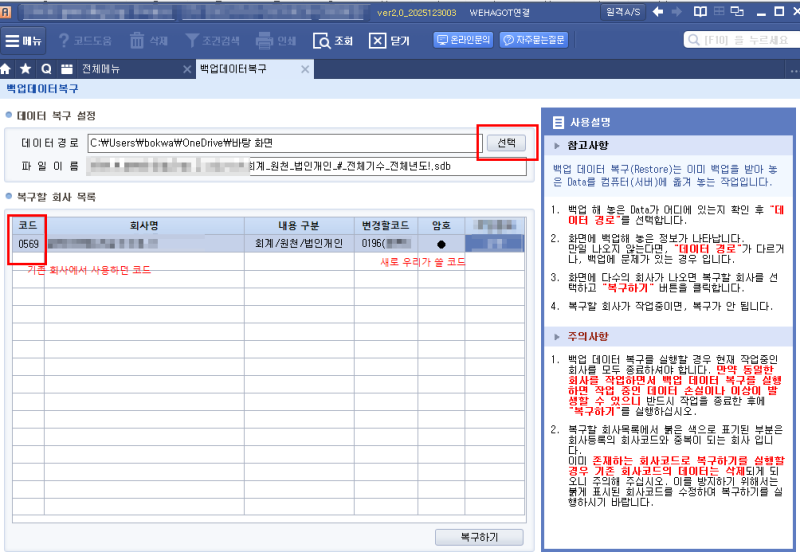Click the 사용설명 panel header icon
Screen dimensions: 800x552
pos(559,122)
